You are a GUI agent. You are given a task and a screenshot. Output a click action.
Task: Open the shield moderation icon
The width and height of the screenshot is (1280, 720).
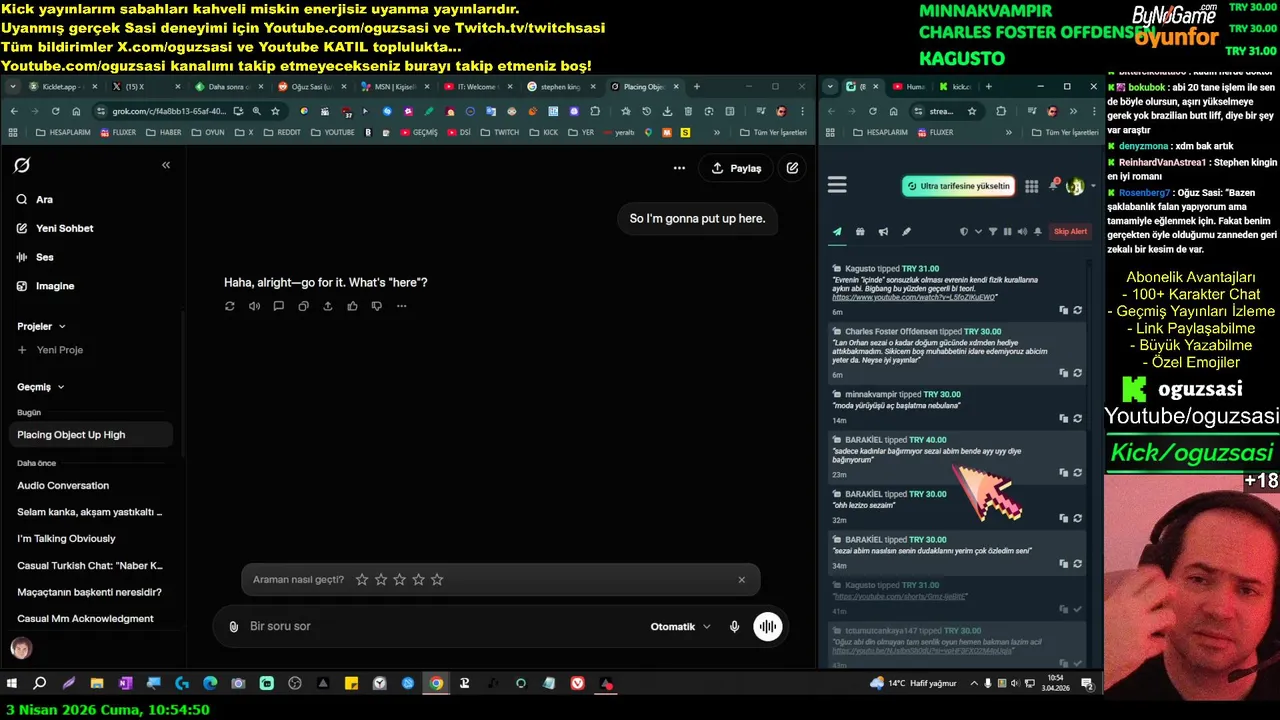964,232
